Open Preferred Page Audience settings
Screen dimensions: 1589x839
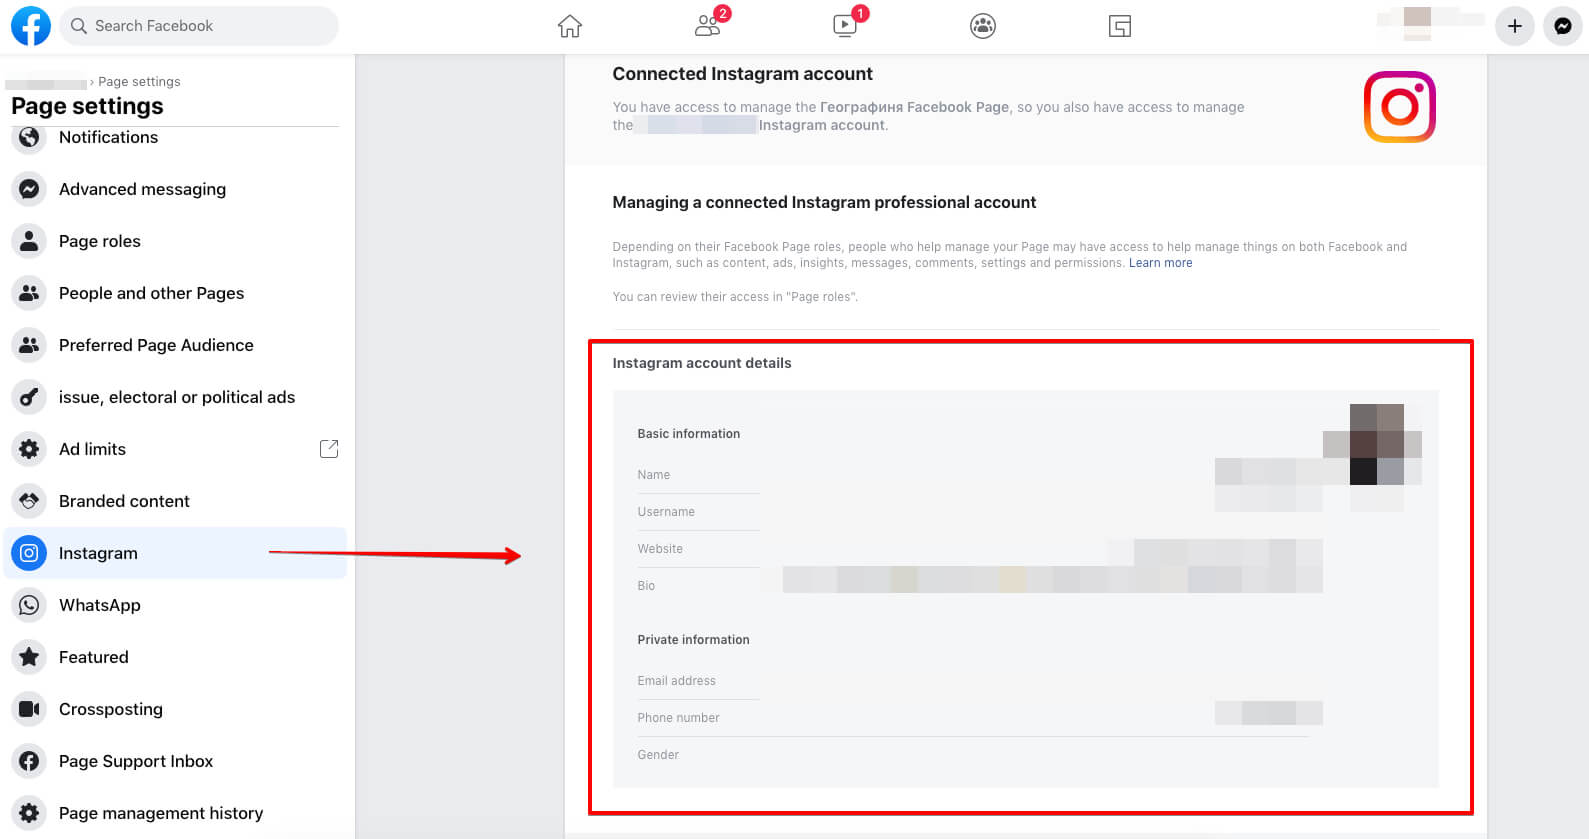pyautogui.click(x=156, y=345)
